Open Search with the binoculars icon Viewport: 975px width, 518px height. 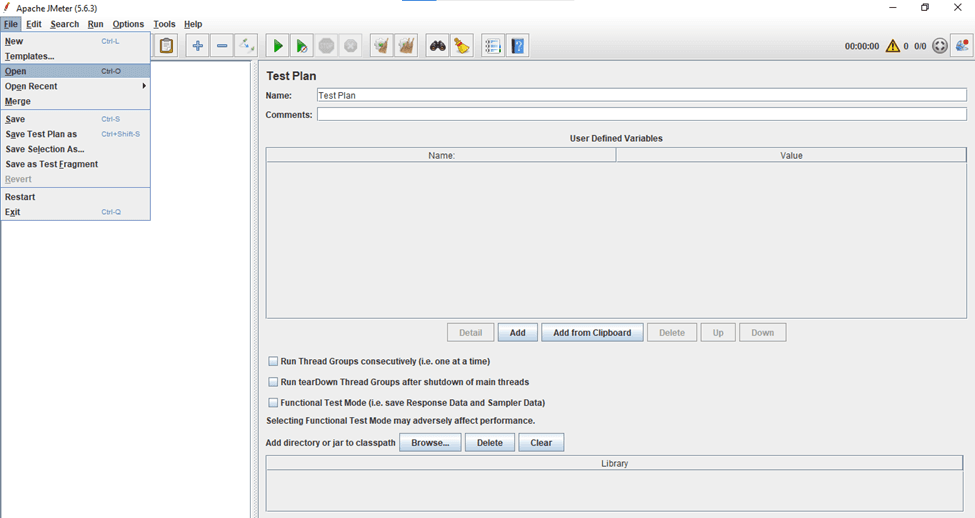pyautogui.click(x=438, y=45)
